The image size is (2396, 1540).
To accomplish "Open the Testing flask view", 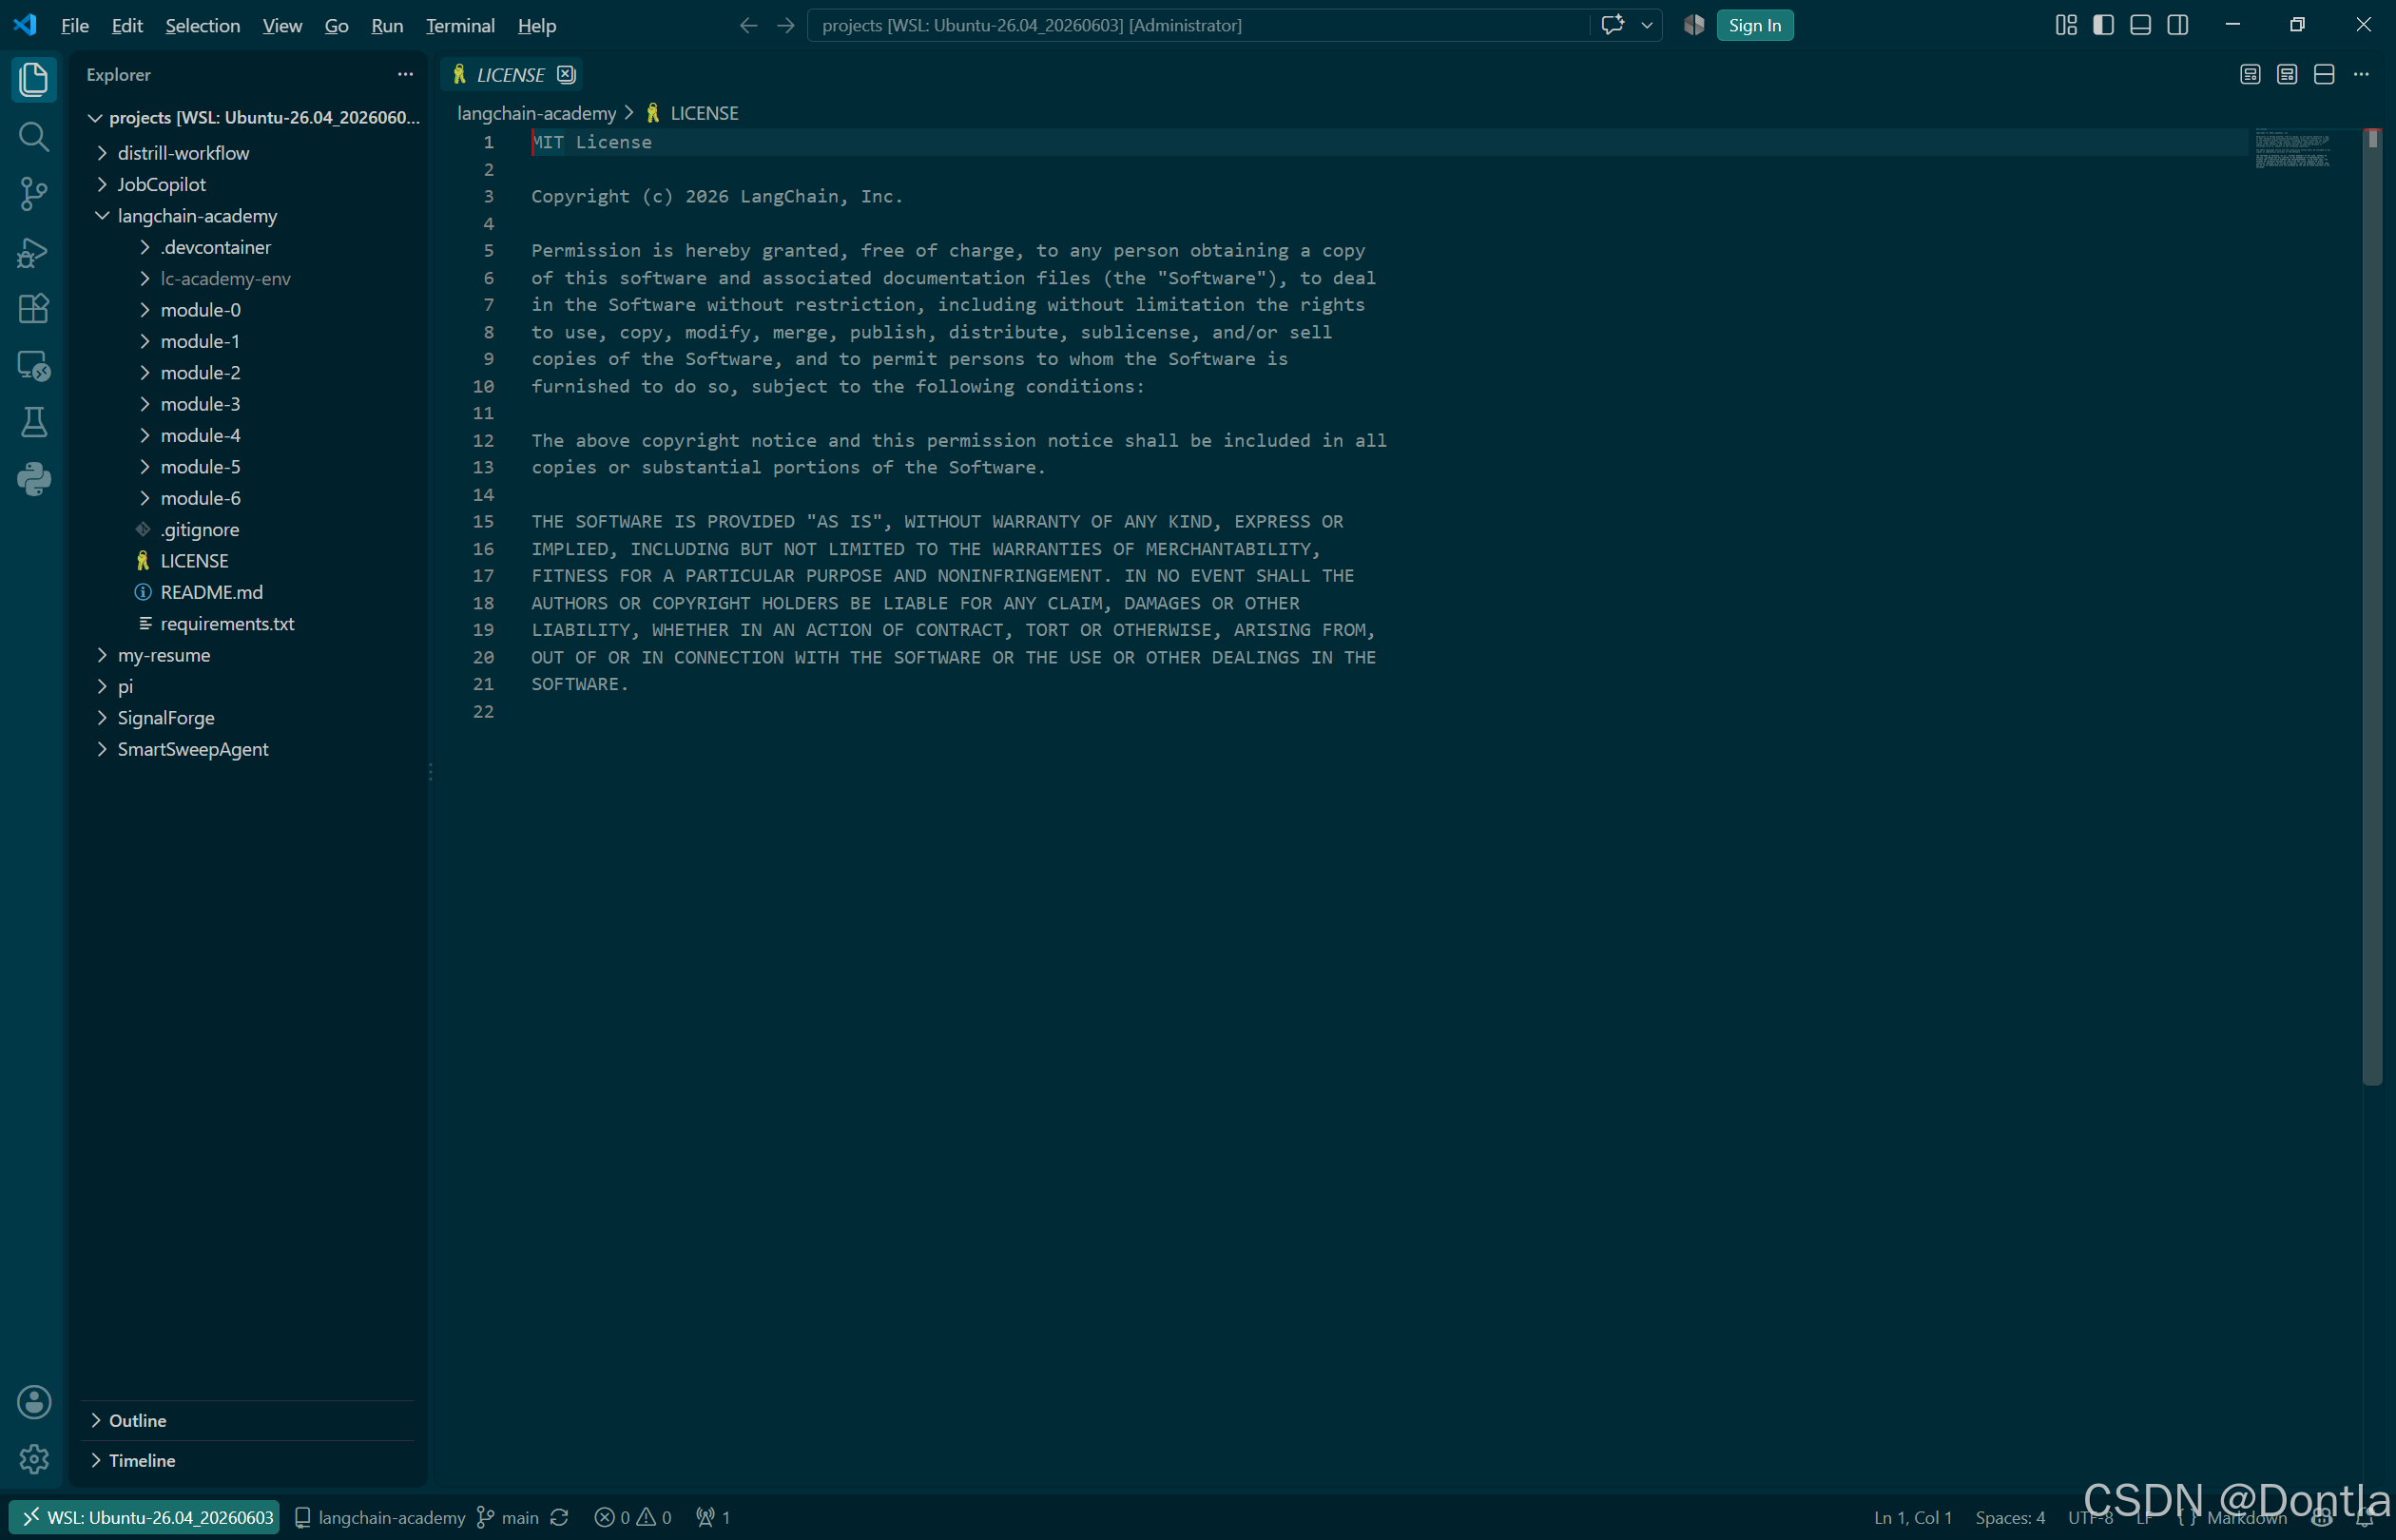I will 34,422.
